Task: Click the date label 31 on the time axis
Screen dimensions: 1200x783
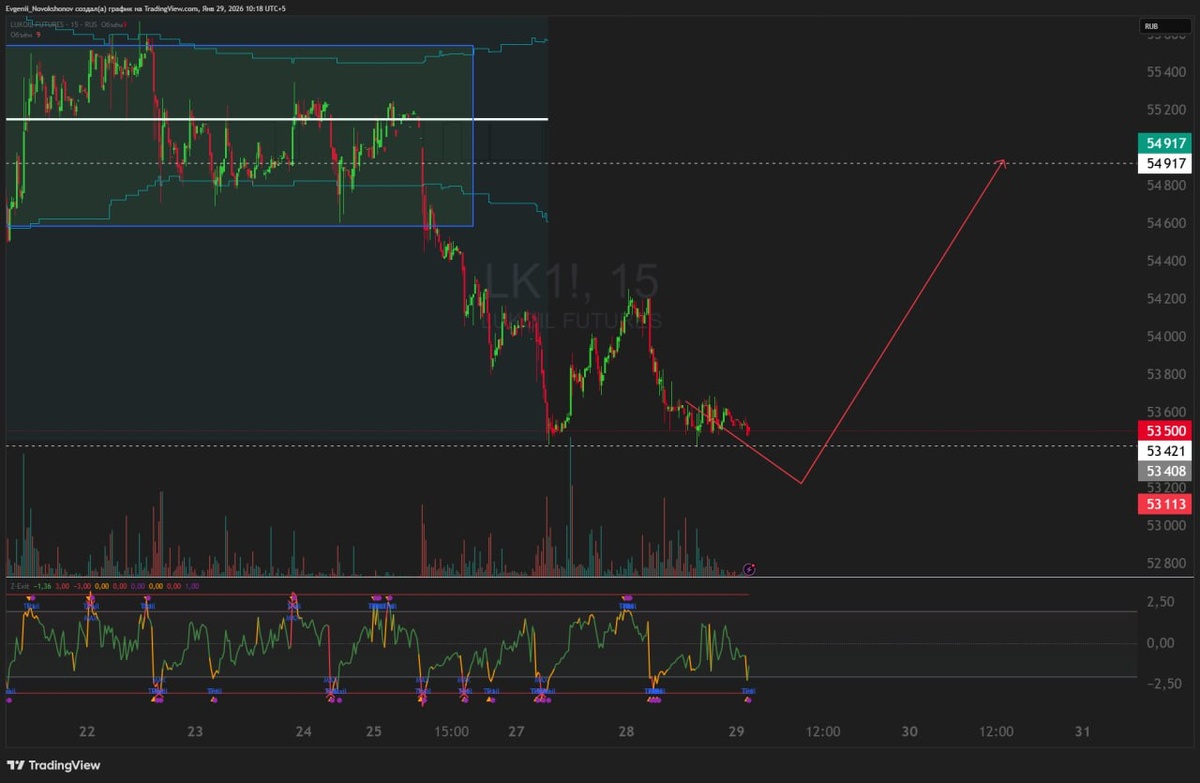Action: 1082,732
